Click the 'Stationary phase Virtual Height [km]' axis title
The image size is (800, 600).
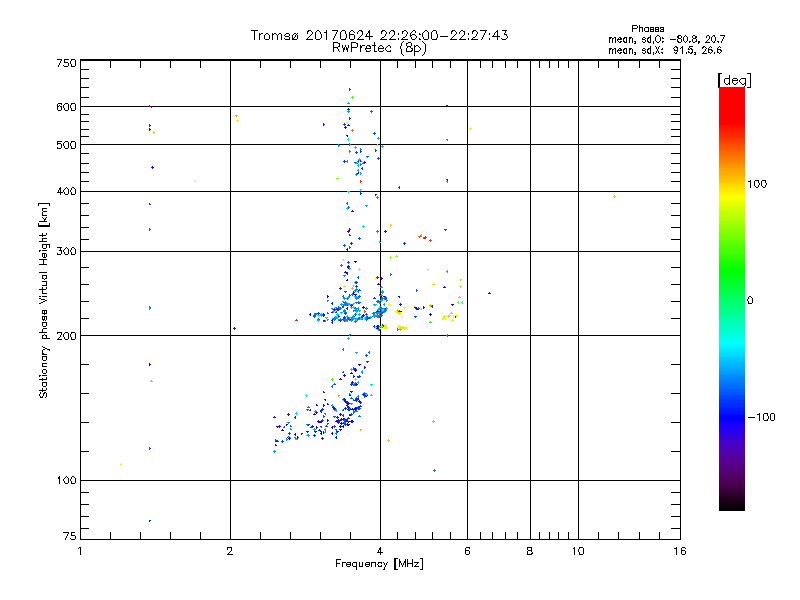pos(44,301)
